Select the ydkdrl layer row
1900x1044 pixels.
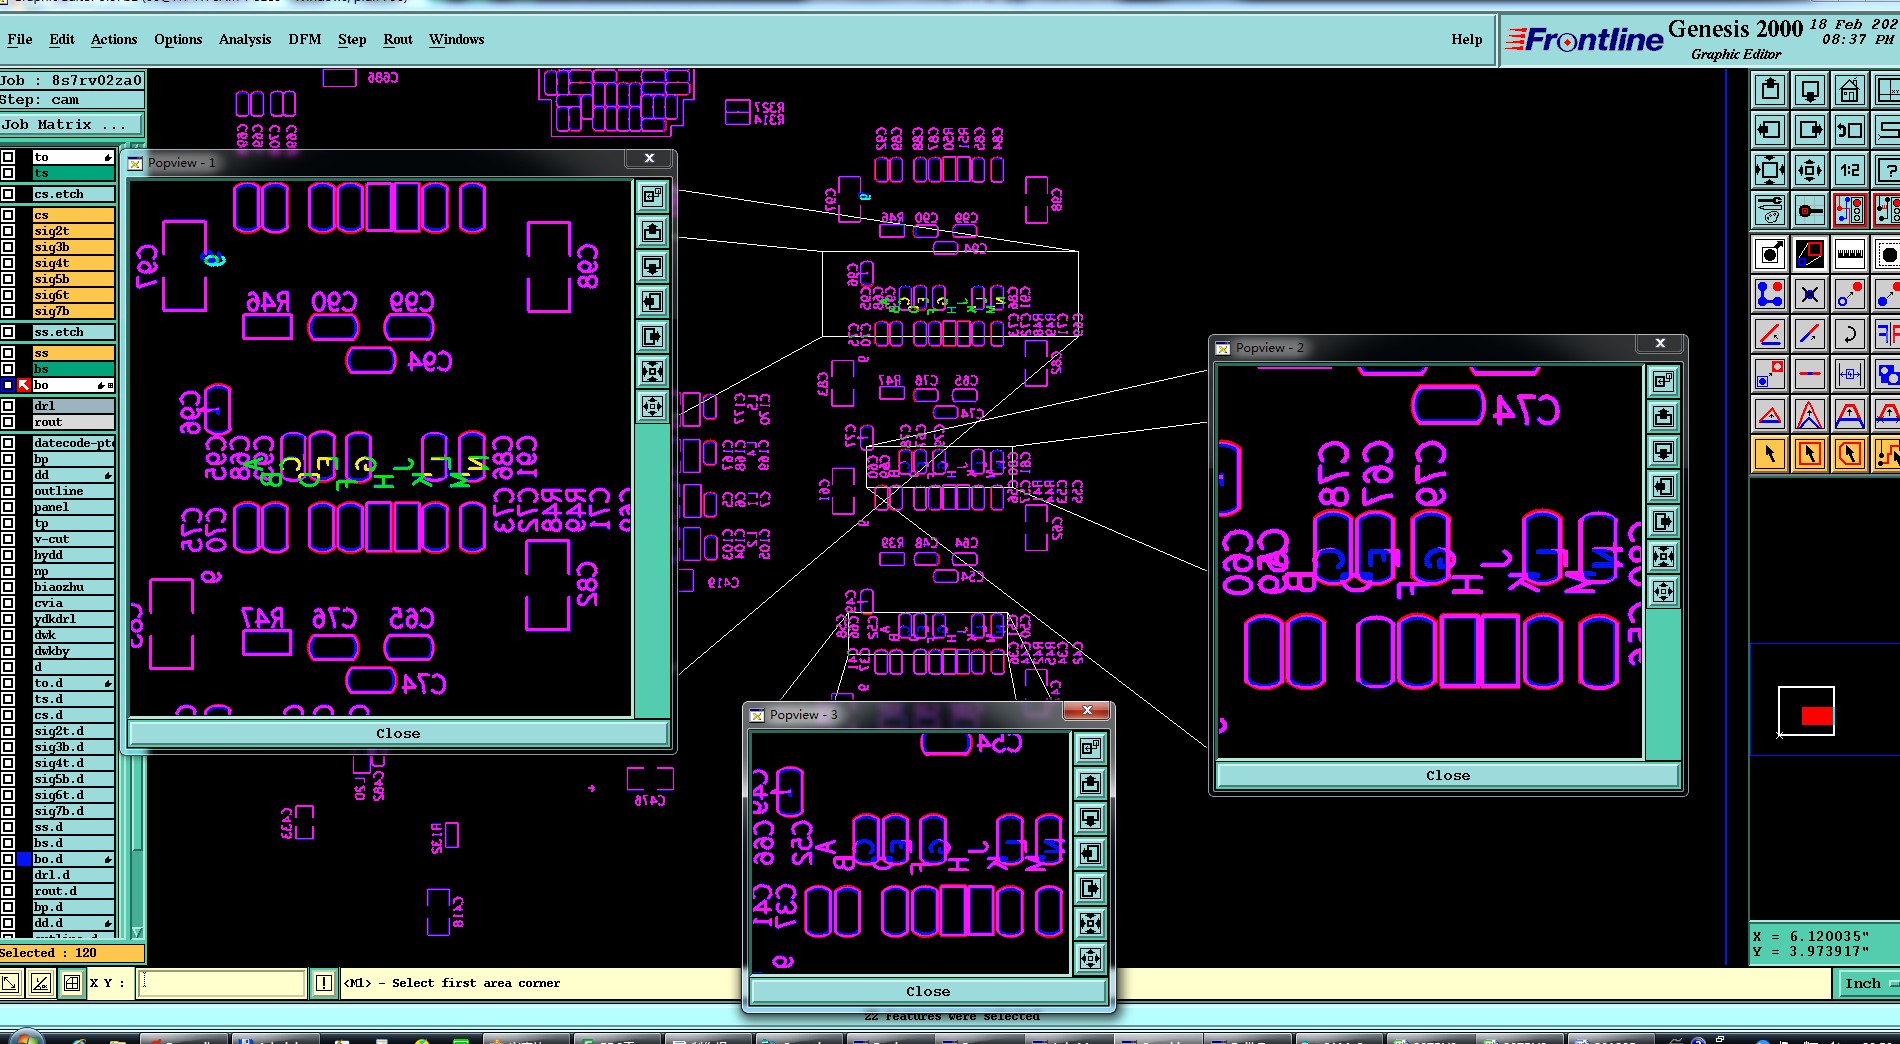pos(73,619)
